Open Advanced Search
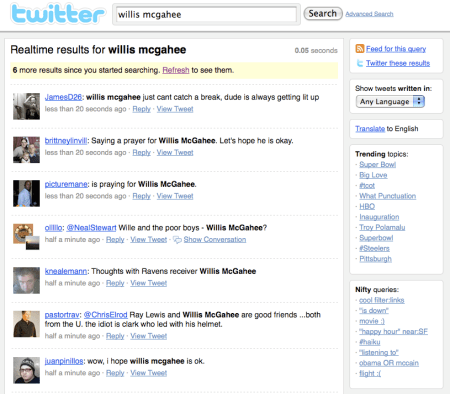Image resolution: width=450 pixels, height=394 pixels. click(369, 14)
